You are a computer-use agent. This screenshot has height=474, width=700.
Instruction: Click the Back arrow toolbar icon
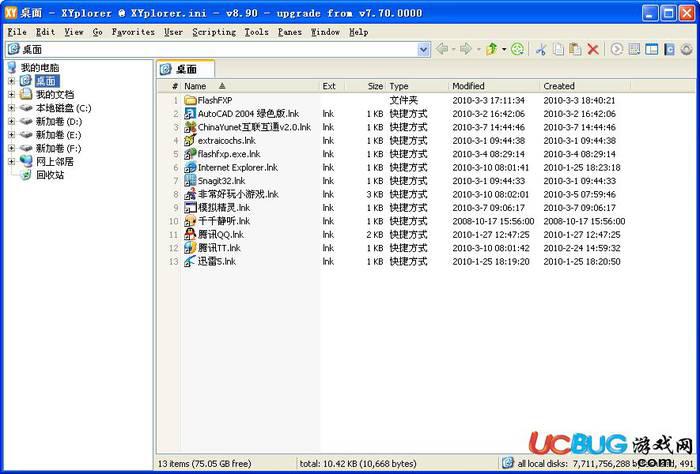coord(442,49)
